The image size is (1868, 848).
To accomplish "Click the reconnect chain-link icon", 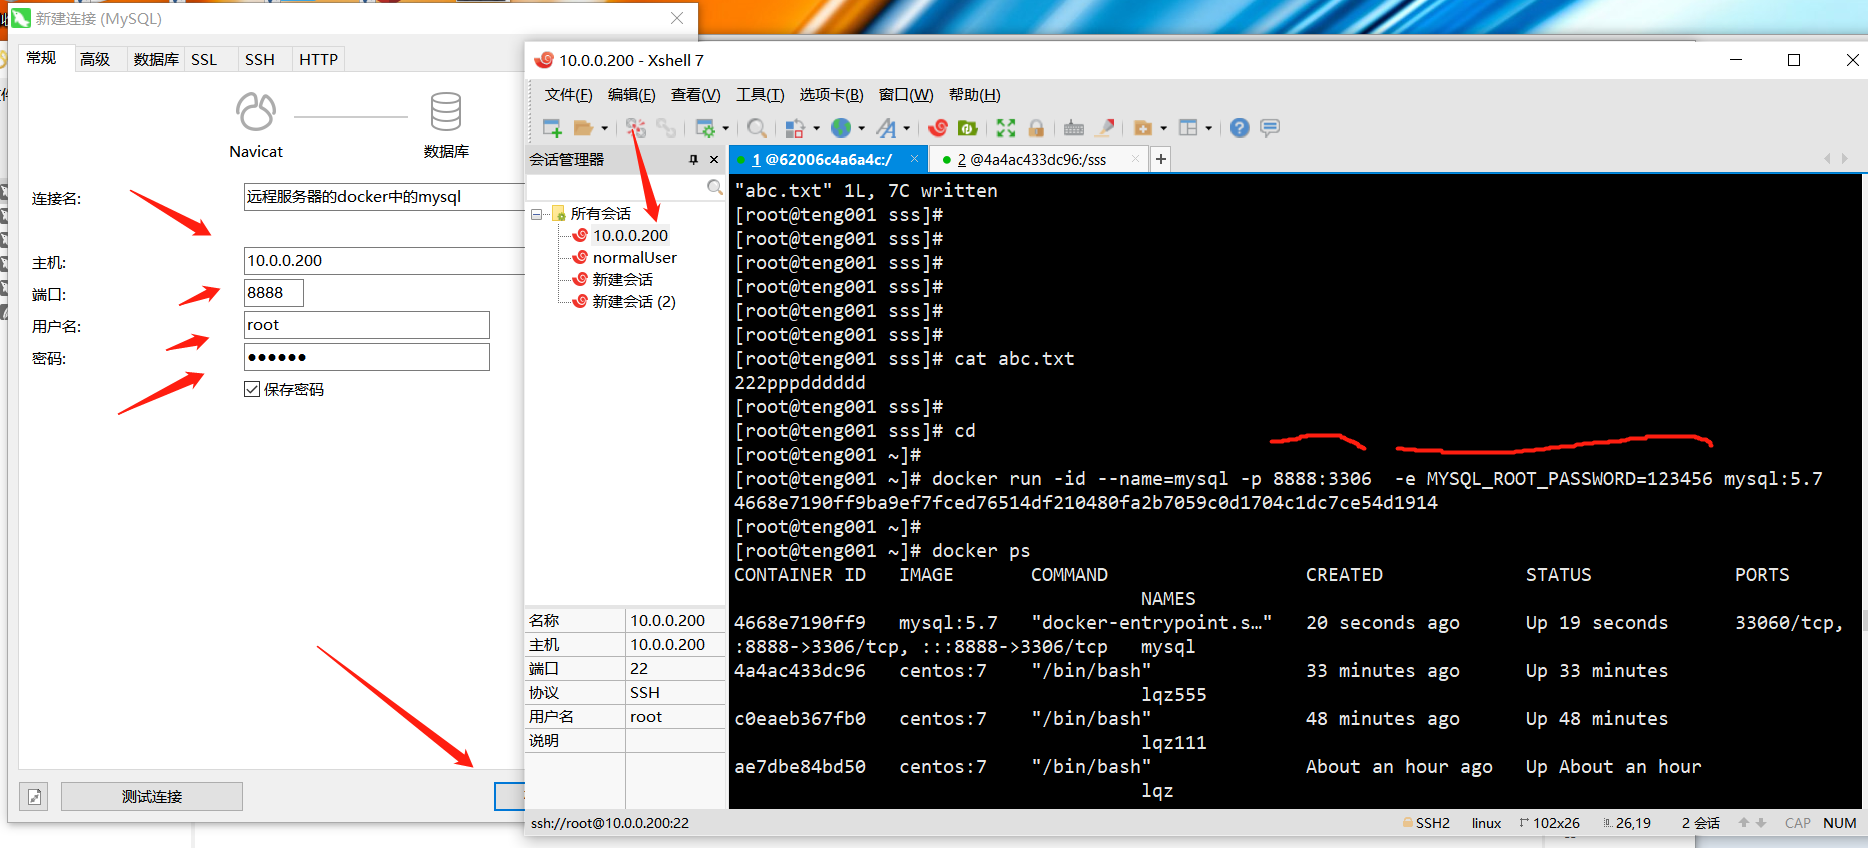I will pos(666,128).
